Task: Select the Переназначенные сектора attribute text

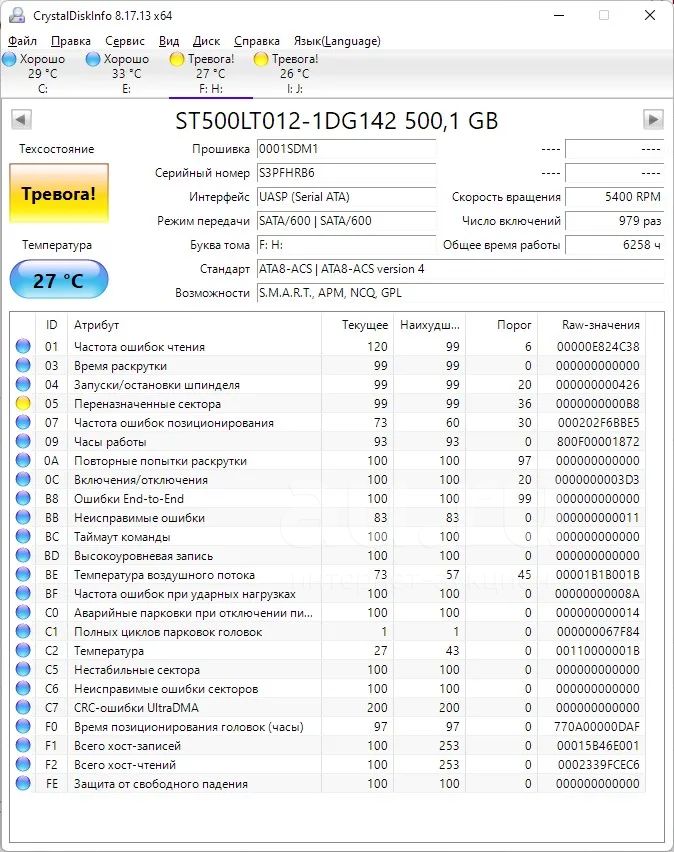Action: click(147, 404)
